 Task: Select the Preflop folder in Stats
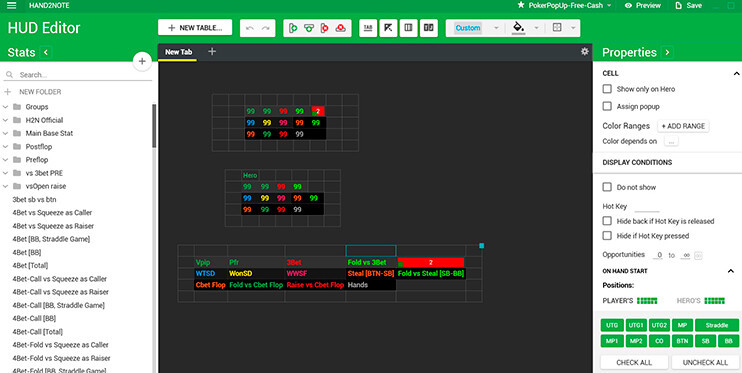pyautogui.click(x=36, y=160)
